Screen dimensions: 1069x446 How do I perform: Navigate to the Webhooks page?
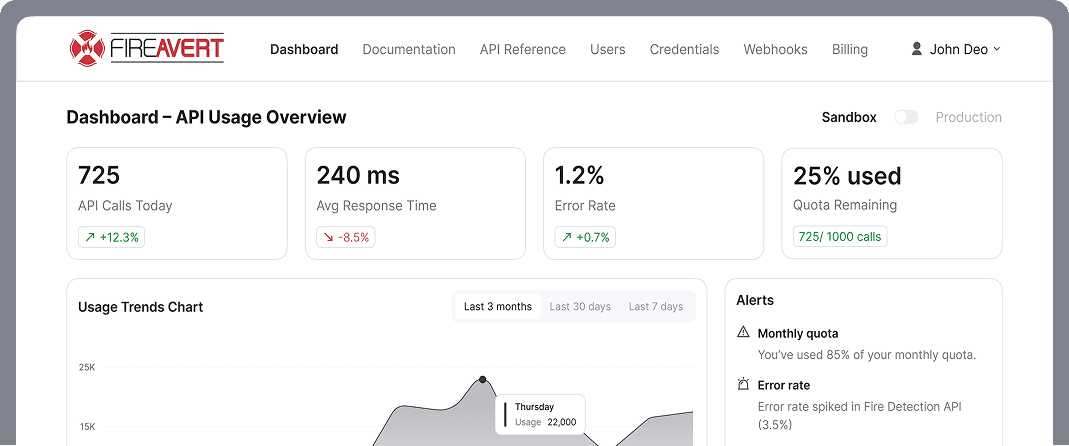pos(775,49)
